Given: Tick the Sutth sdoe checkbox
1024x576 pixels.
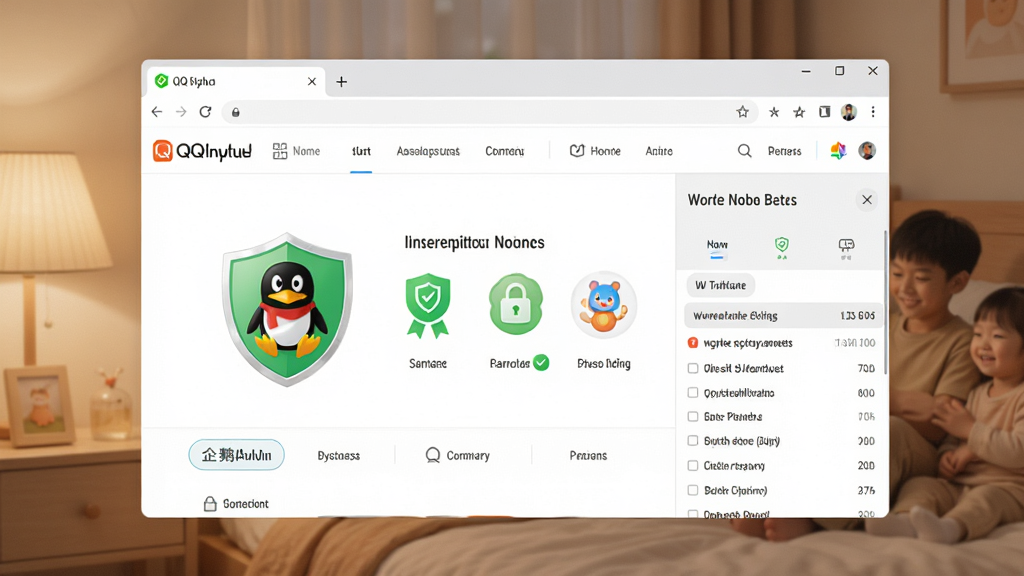Looking at the screenshot, I should click(693, 441).
